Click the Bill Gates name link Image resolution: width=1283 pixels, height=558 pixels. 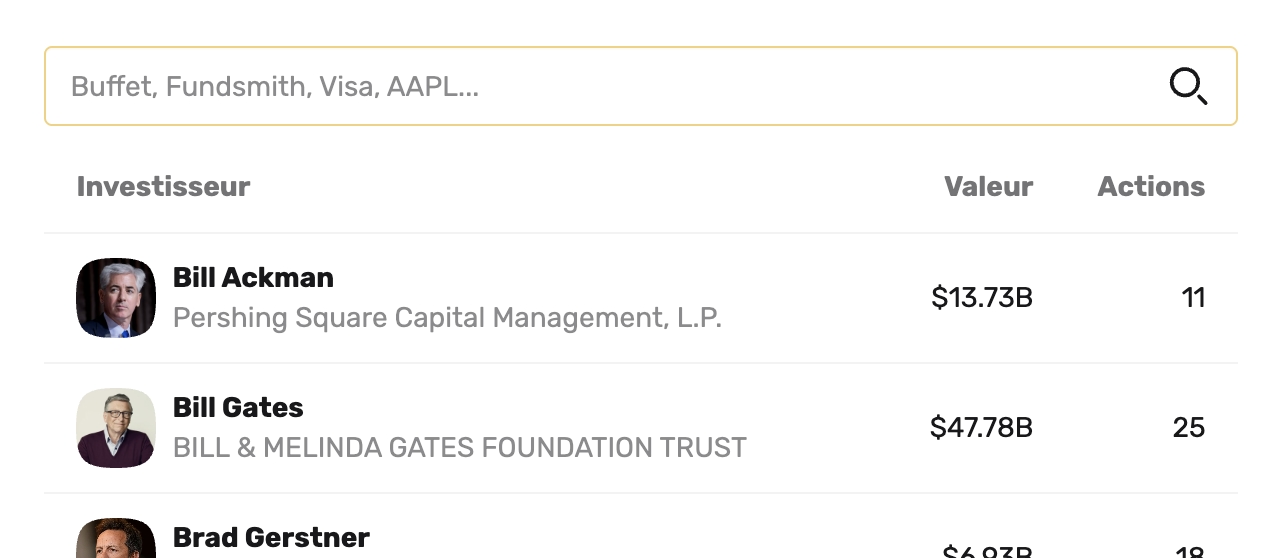pyautogui.click(x=238, y=408)
